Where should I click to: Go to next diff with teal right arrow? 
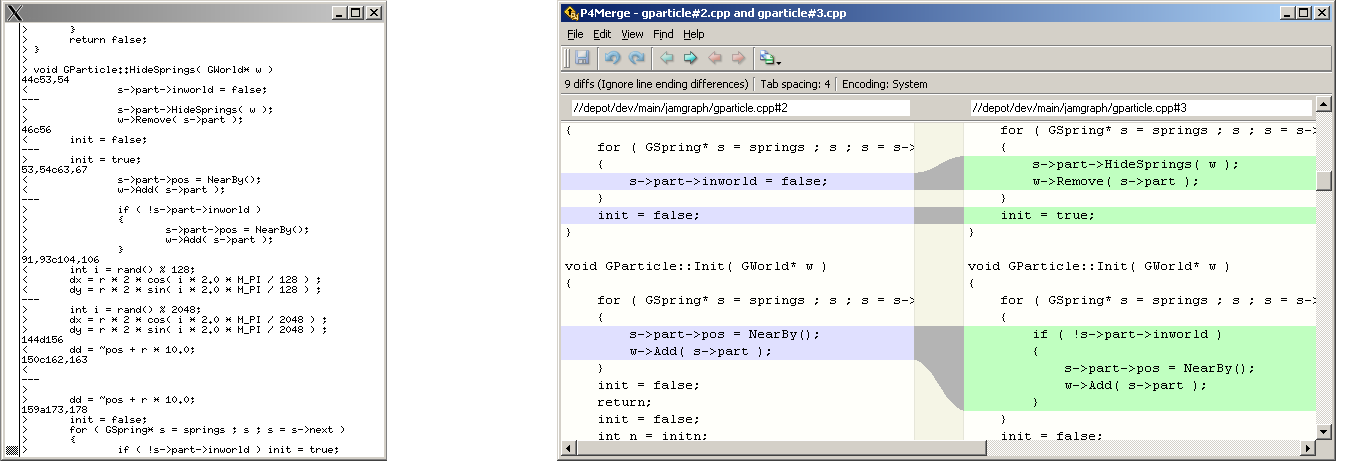pos(690,58)
